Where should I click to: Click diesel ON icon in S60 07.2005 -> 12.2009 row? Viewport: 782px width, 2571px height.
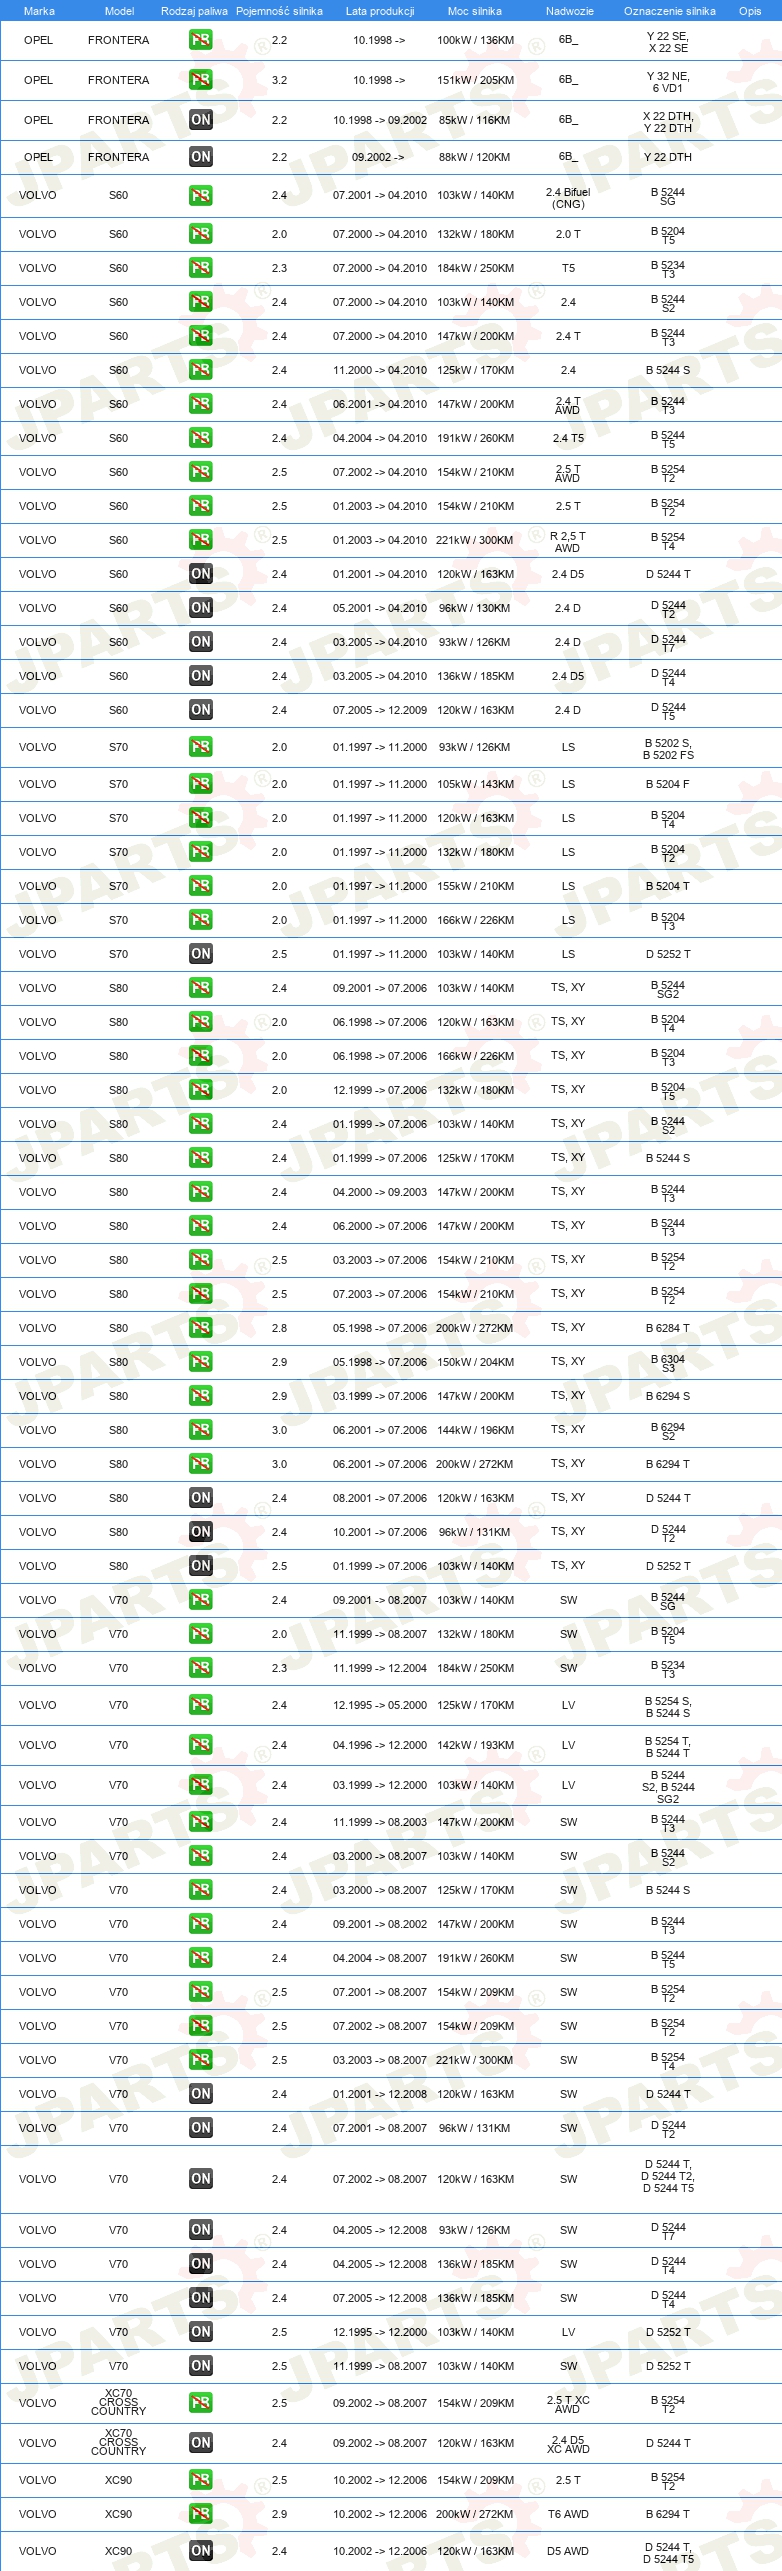click(x=200, y=710)
